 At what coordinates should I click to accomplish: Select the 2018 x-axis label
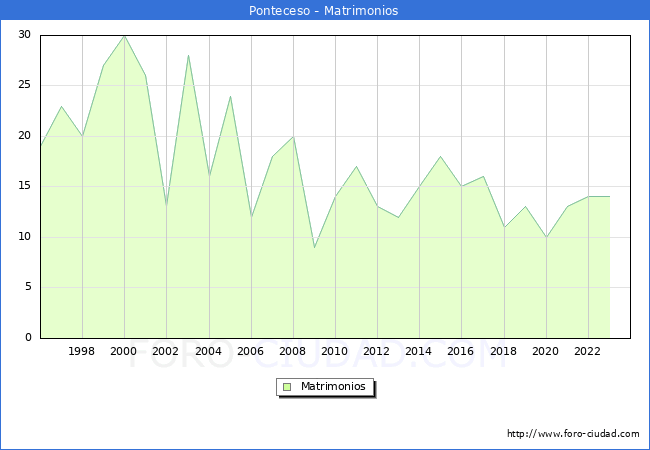[x=503, y=351]
